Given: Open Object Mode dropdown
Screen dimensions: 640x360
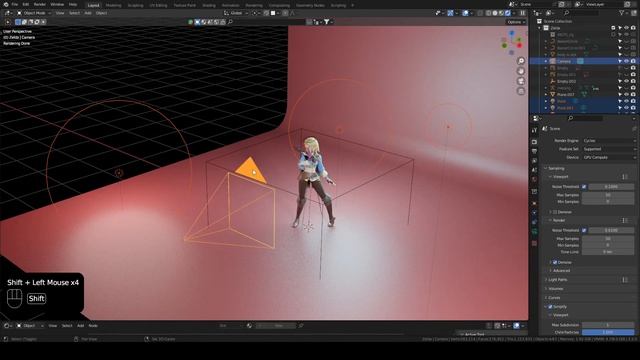Looking at the screenshot, I should [33, 13].
